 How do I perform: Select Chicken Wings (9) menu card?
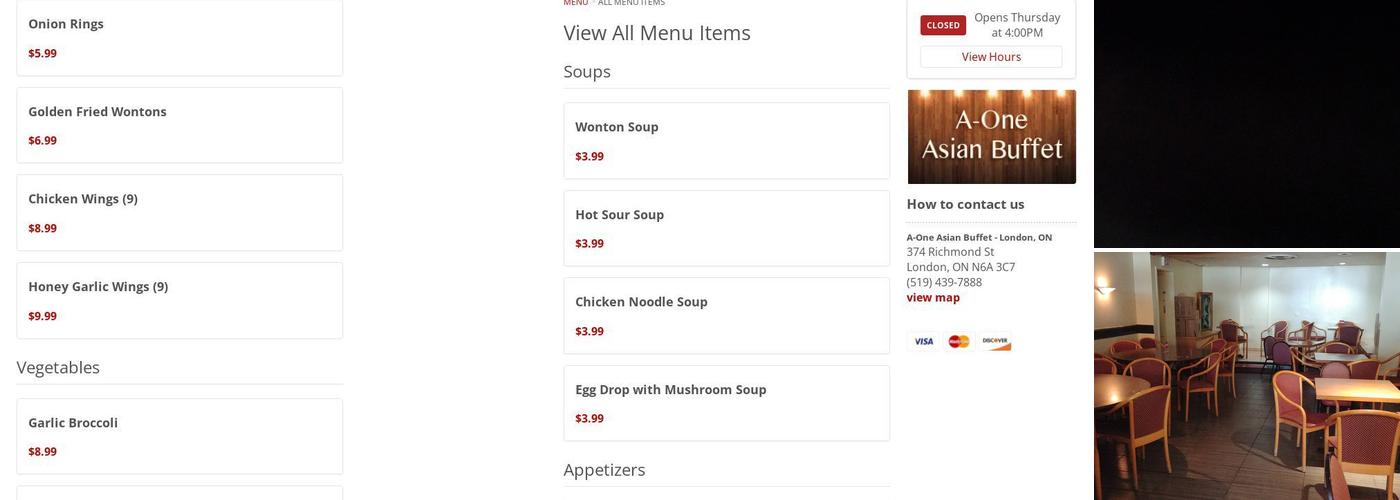(179, 212)
